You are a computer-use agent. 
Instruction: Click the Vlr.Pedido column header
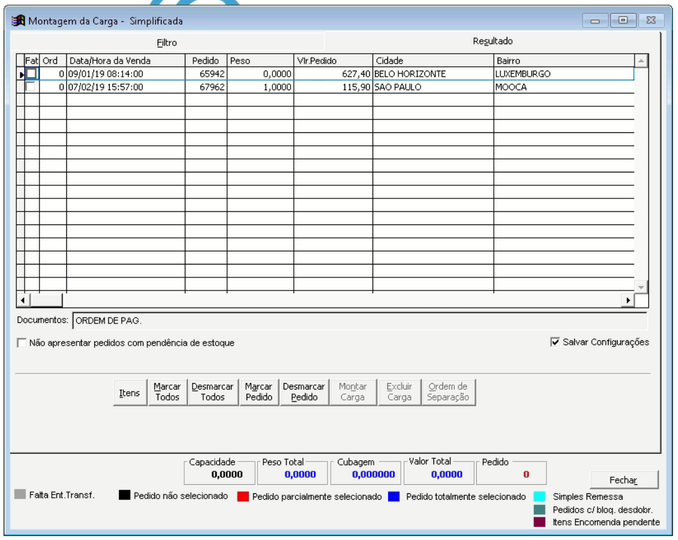click(x=333, y=60)
